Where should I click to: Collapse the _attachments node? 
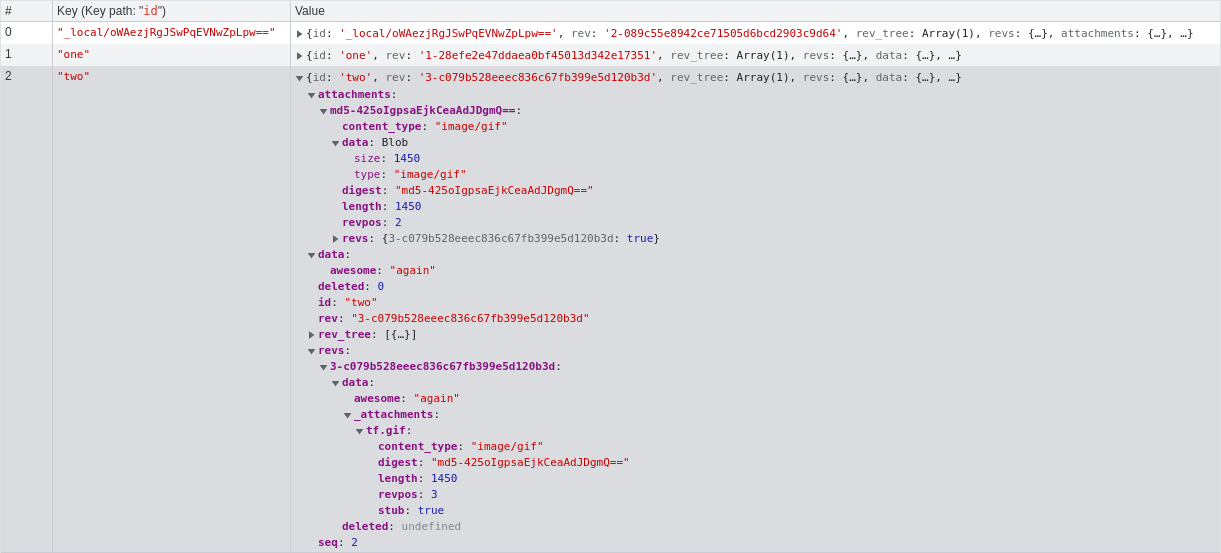click(347, 415)
